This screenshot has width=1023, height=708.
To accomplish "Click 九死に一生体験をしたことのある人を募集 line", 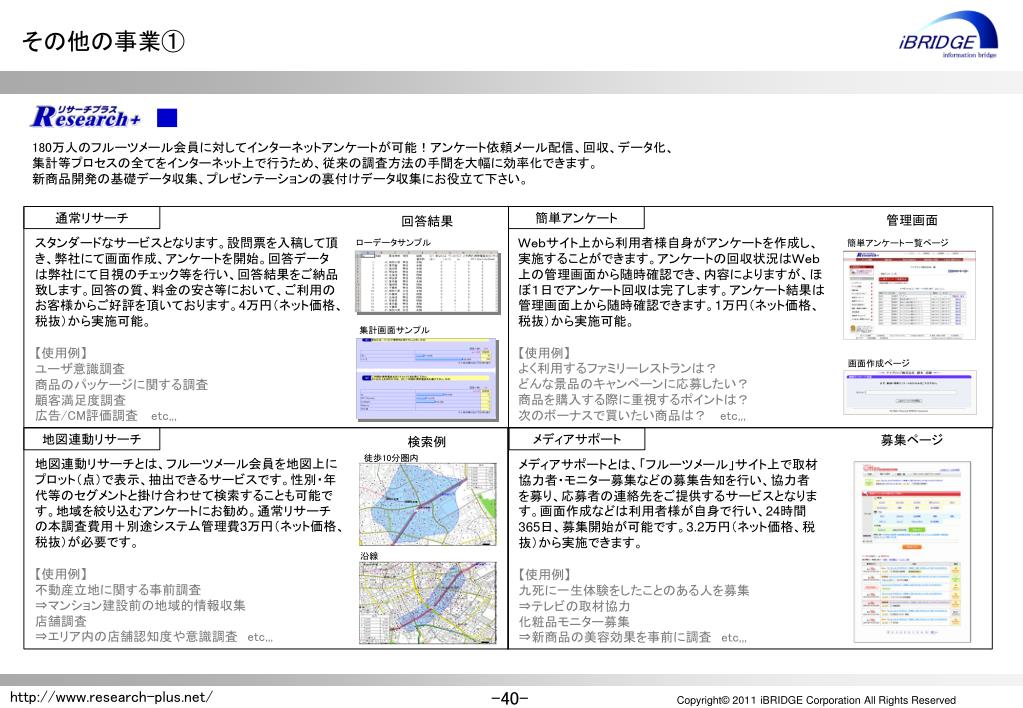I will (634, 591).
